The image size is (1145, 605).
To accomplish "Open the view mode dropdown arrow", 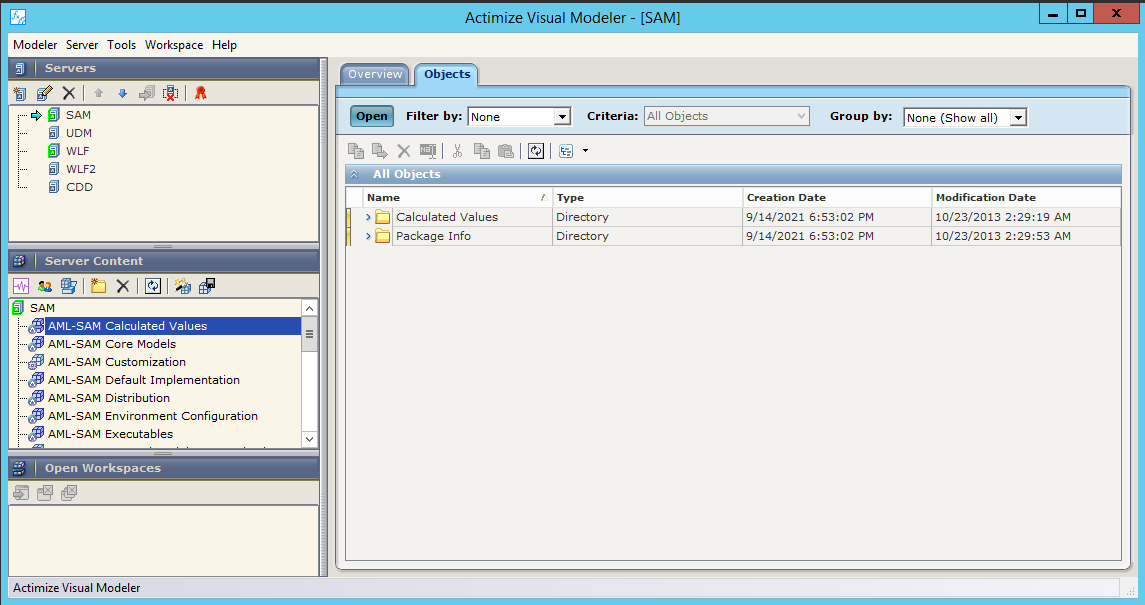I will click(x=585, y=151).
